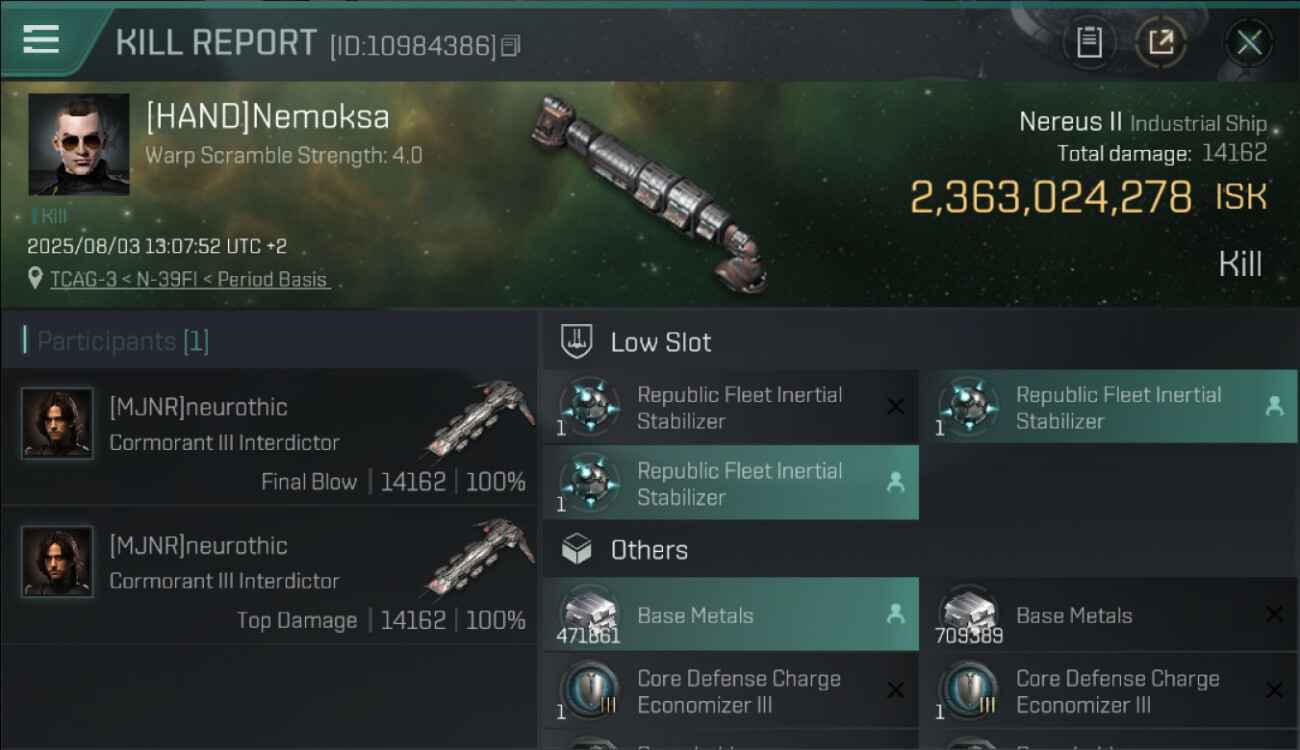Close the kill report window
Viewport: 1300px width, 750px height.
[1248, 42]
